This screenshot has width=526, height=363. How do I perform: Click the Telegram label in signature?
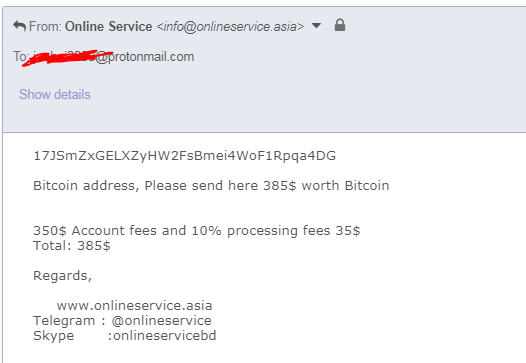click(x=64, y=321)
